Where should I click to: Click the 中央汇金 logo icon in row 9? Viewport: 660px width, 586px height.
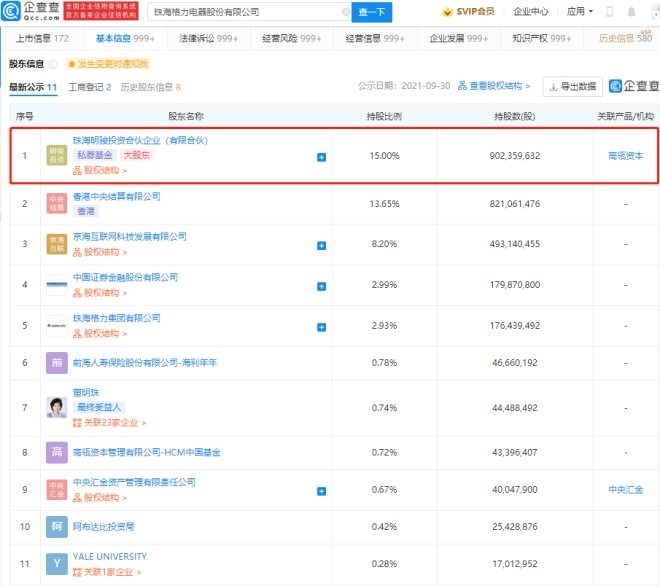coord(58,490)
